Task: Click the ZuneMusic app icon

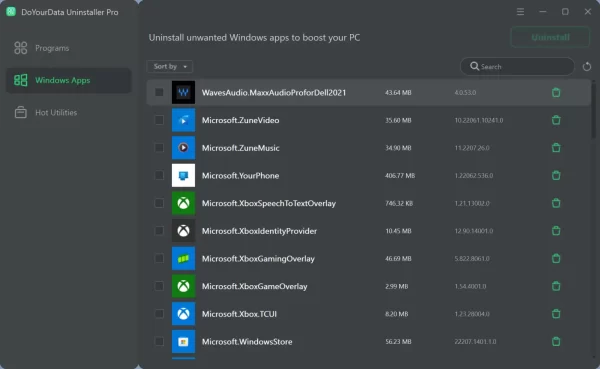Action: [x=183, y=147]
